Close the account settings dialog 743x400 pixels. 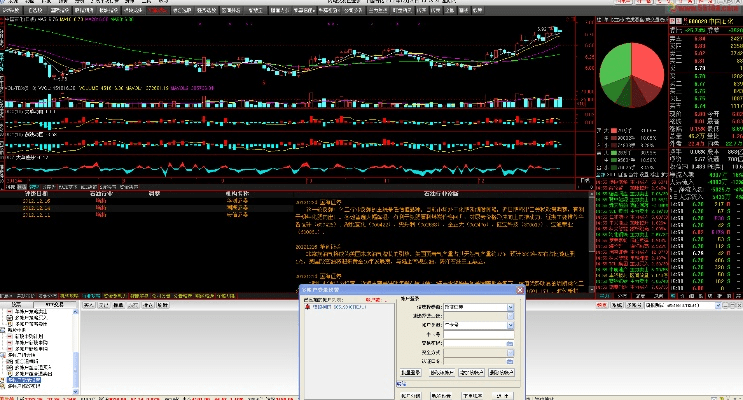click(519, 290)
